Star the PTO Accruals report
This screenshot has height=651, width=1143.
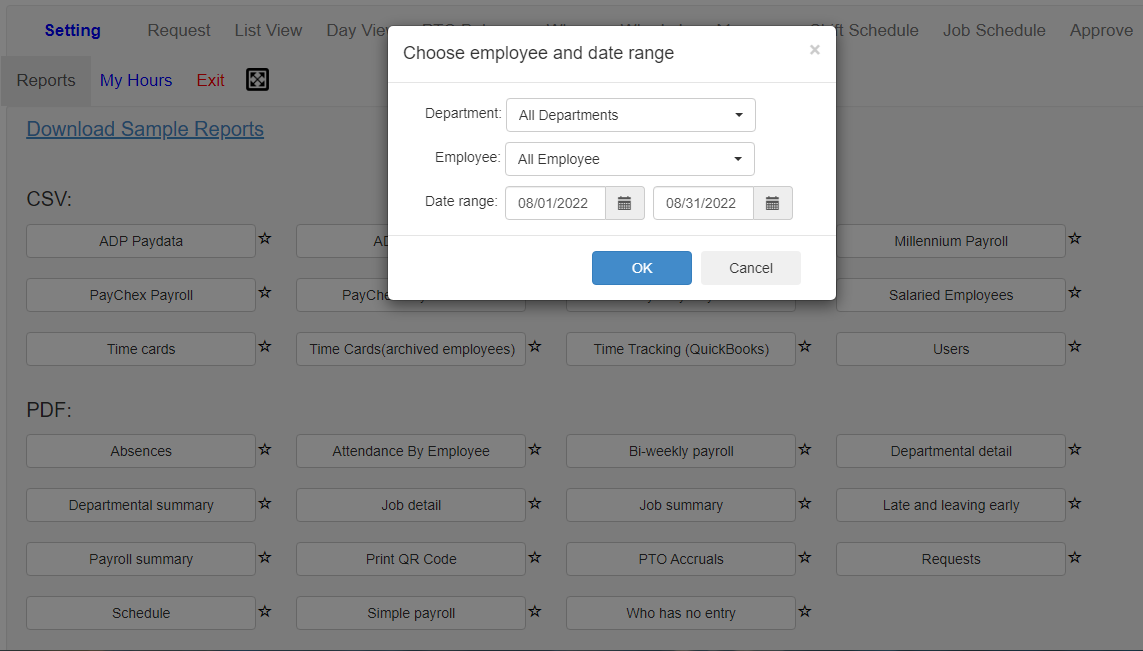[805, 557]
